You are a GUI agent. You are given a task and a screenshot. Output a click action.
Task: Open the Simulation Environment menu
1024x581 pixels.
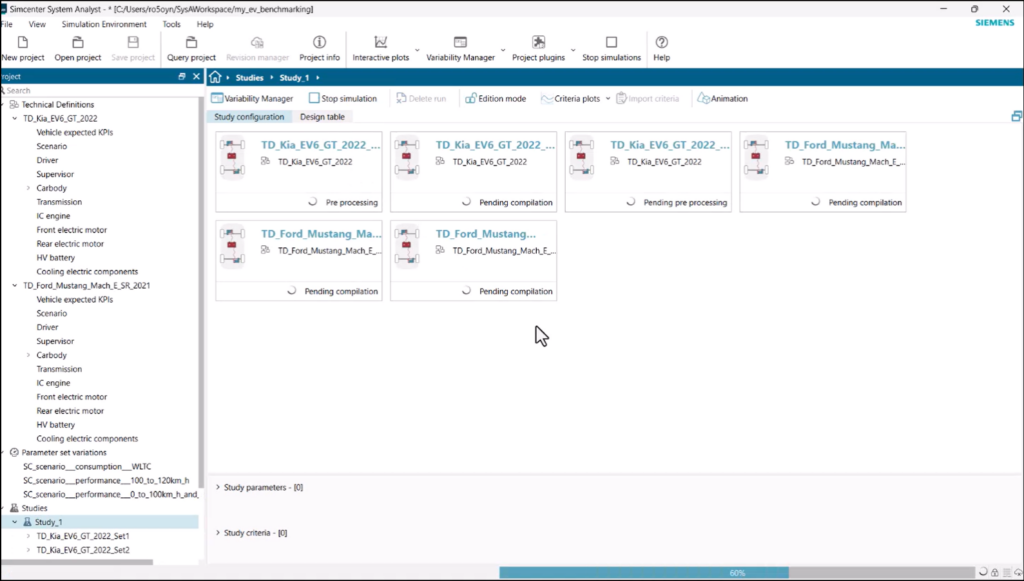tap(103, 24)
